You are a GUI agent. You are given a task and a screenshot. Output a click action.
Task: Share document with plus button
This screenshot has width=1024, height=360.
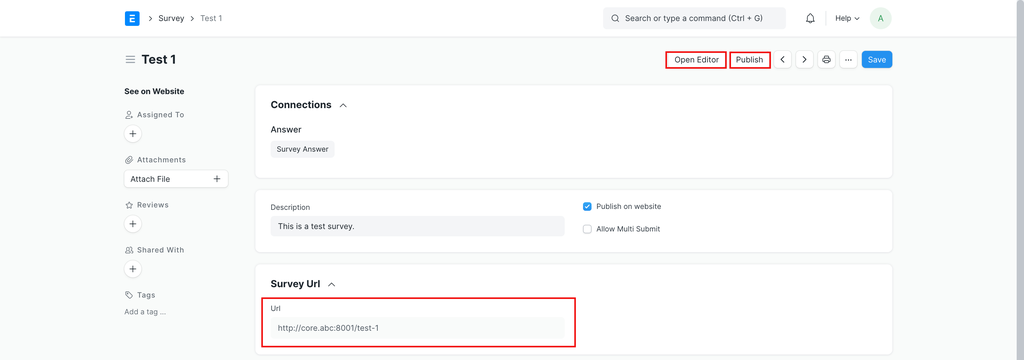(x=133, y=269)
